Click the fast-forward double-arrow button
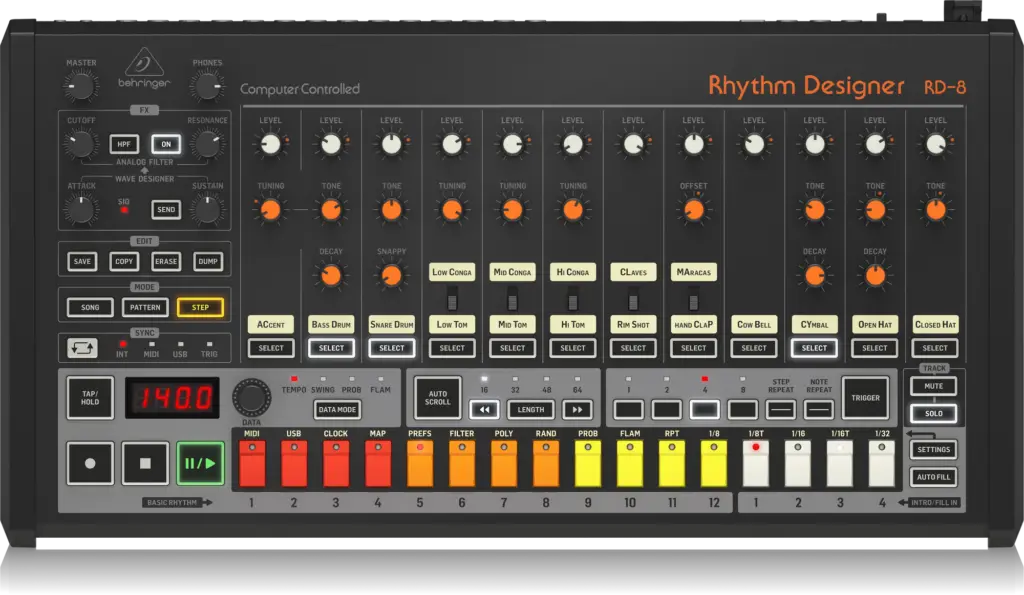 click(577, 410)
